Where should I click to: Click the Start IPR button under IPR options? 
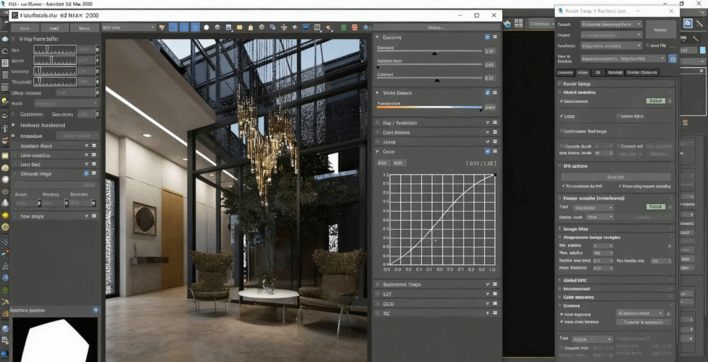616,177
